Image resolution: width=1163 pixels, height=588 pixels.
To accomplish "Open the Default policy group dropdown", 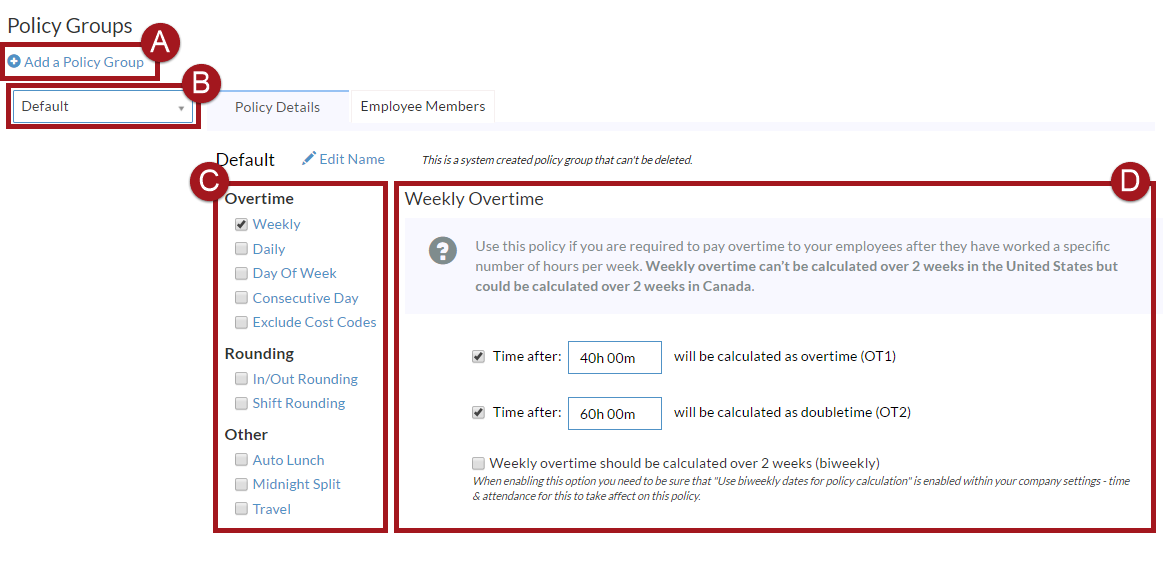I will point(102,107).
